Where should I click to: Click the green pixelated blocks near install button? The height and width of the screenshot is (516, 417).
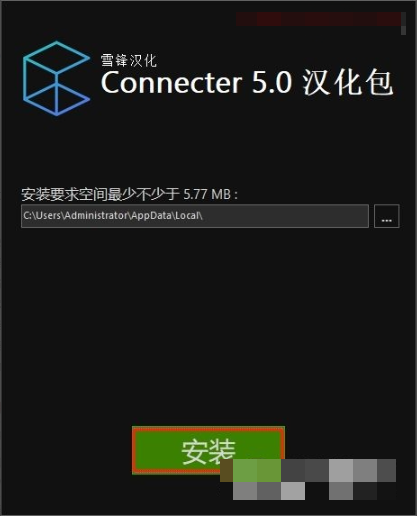pyautogui.click(x=257, y=470)
